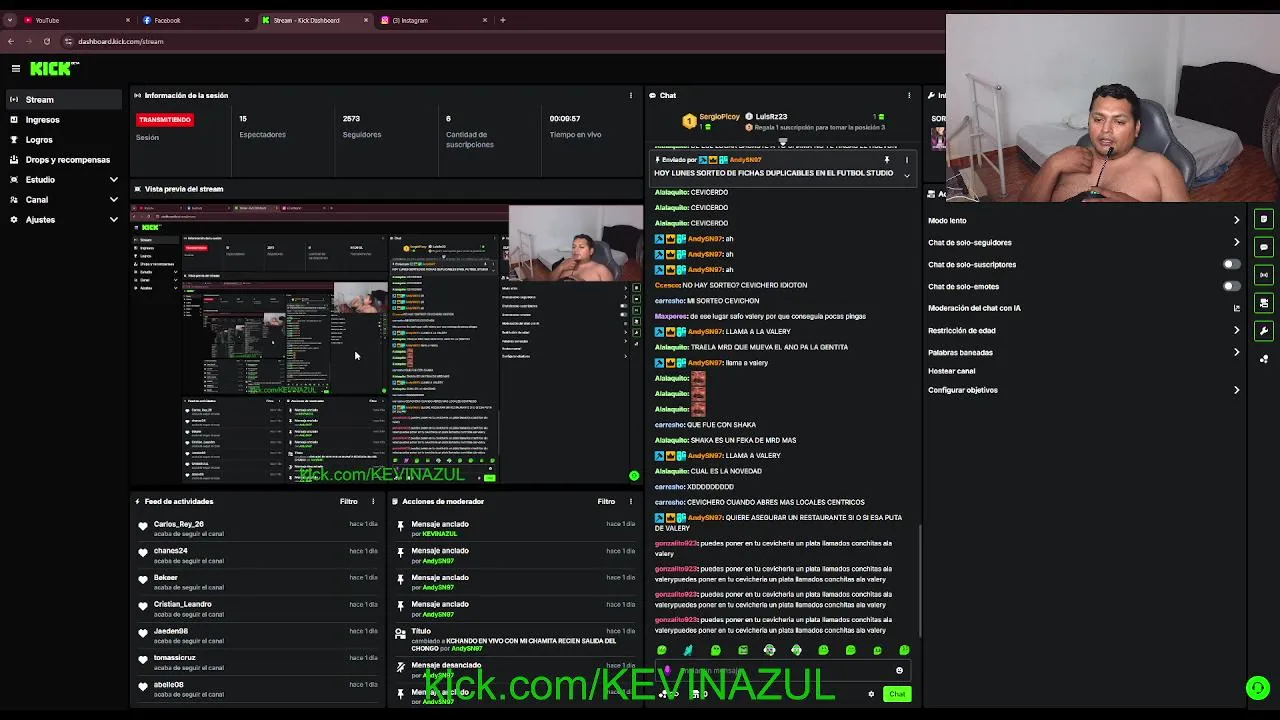Toggle Chat de solo-emotes
Image resolution: width=1280 pixels, height=720 pixels.
pyautogui.click(x=1232, y=286)
